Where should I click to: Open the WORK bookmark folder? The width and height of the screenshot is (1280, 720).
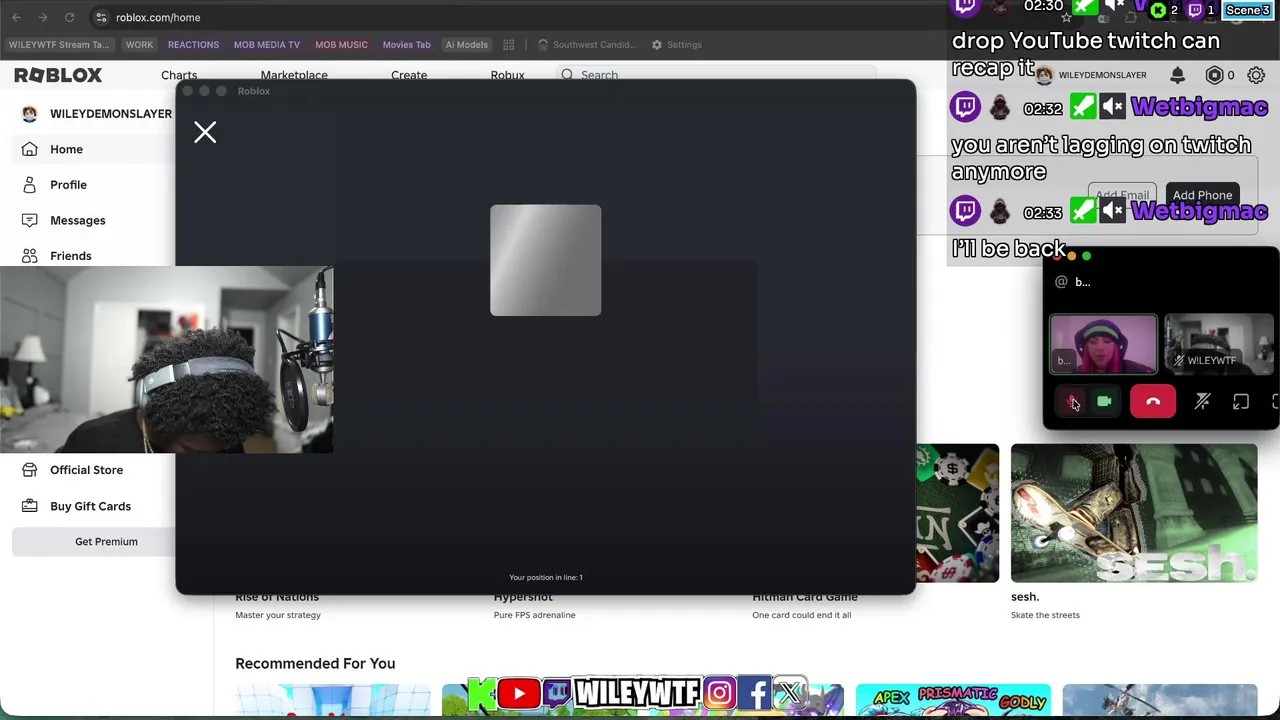tap(139, 44)
